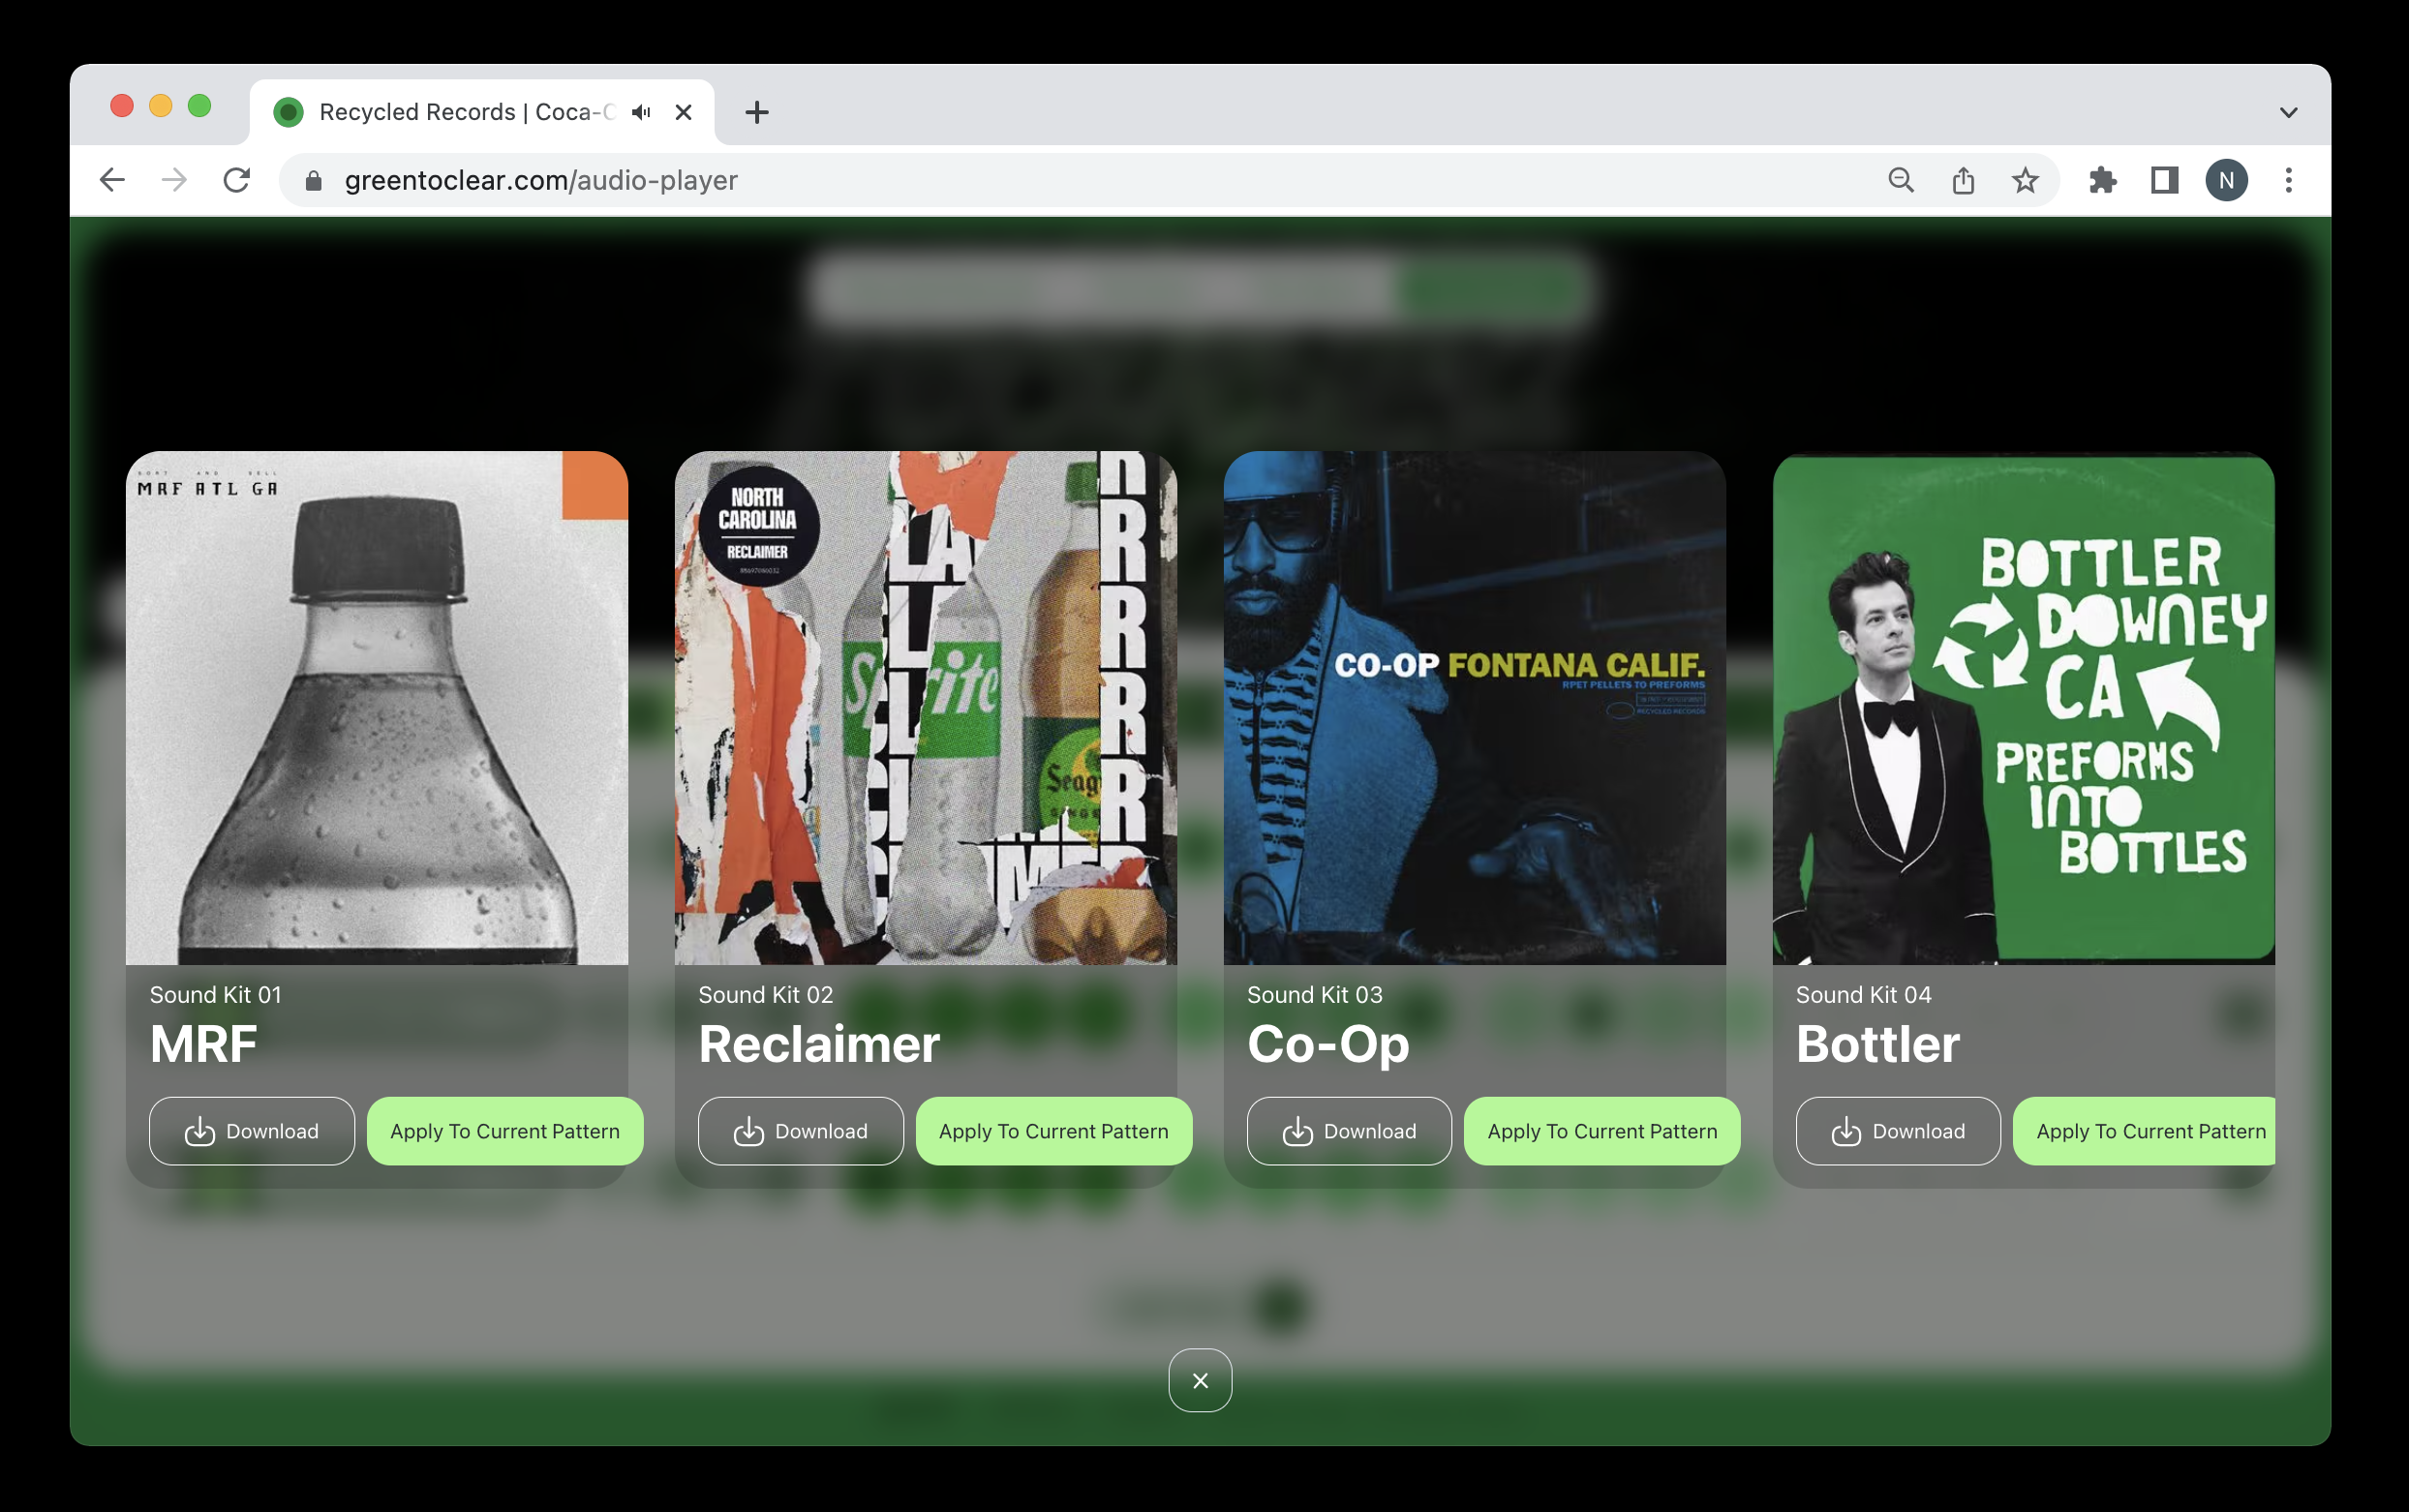Select the Bottler Downey CA album cover
This screenshot has height=1512, width=2409.
[2023, 708]
